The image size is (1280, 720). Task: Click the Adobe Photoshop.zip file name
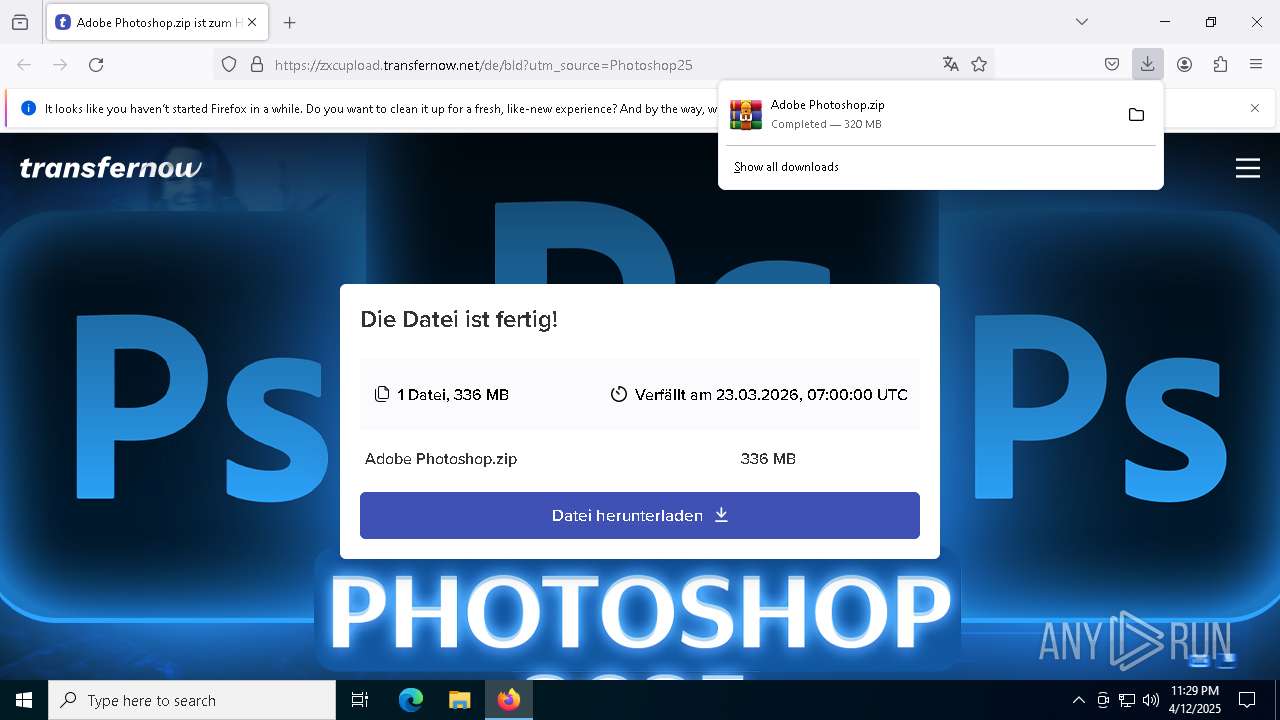coord(441,459)
